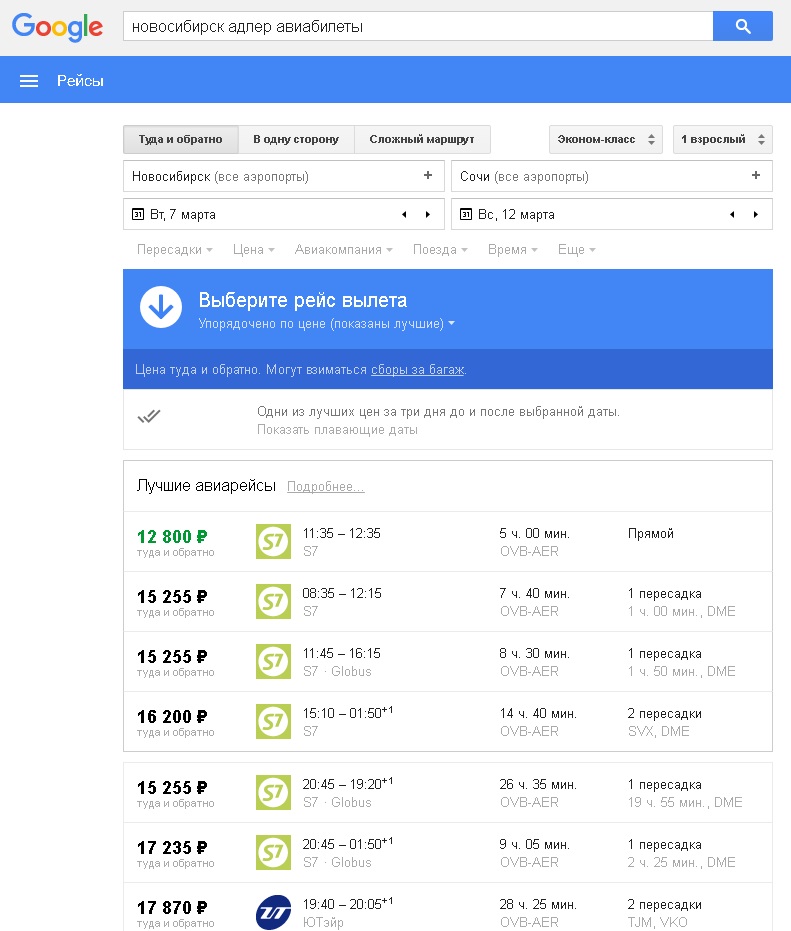791x931 pixels.
Task: Select the 12 800 ₽ direct S7 flight
Action: point(448,542)
